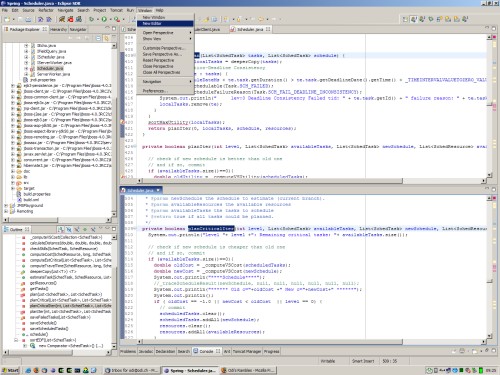
Task: Choose New Editor in the Window menu
Action: pos(165,23)
